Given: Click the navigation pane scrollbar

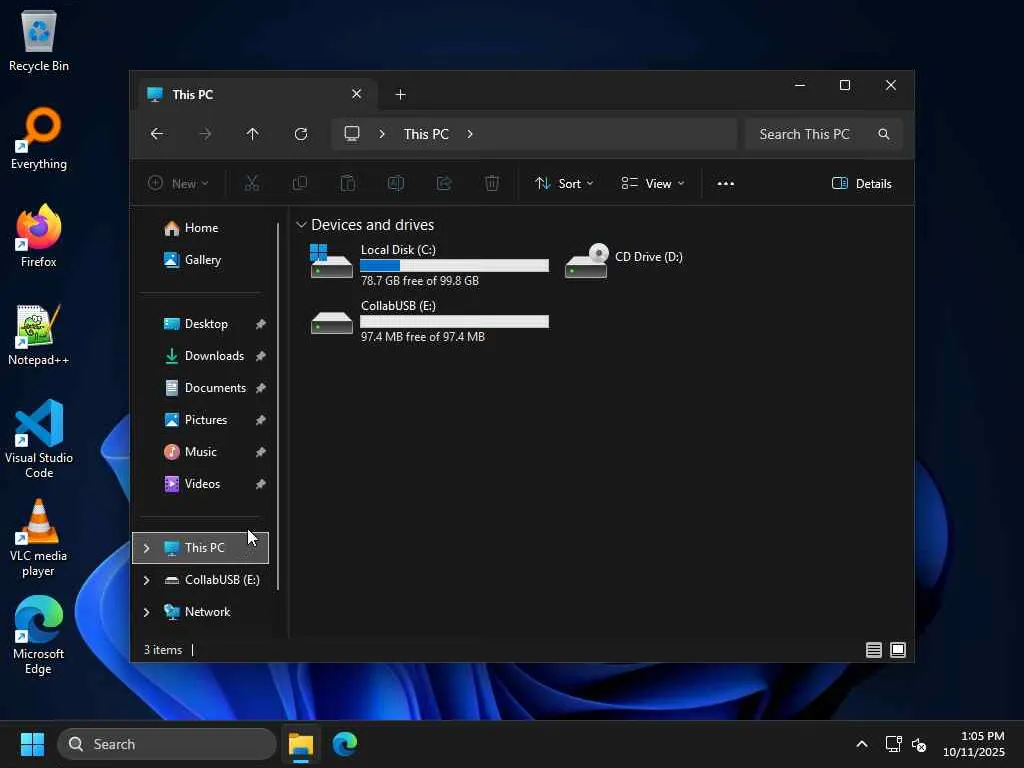Looking at the screenshot, I should [x=278, y=406].
